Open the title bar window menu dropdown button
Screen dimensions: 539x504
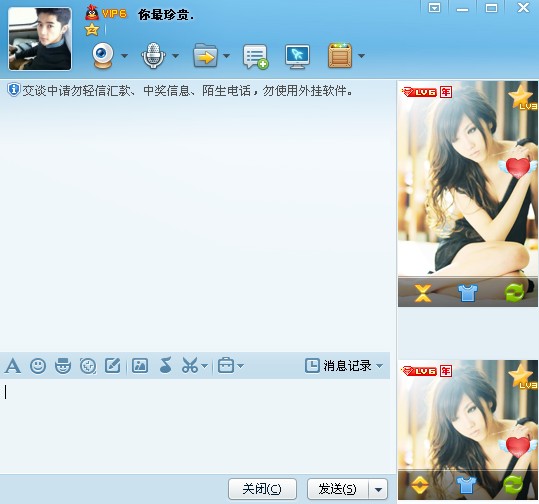pyautogui.click(x=434, y=8)
